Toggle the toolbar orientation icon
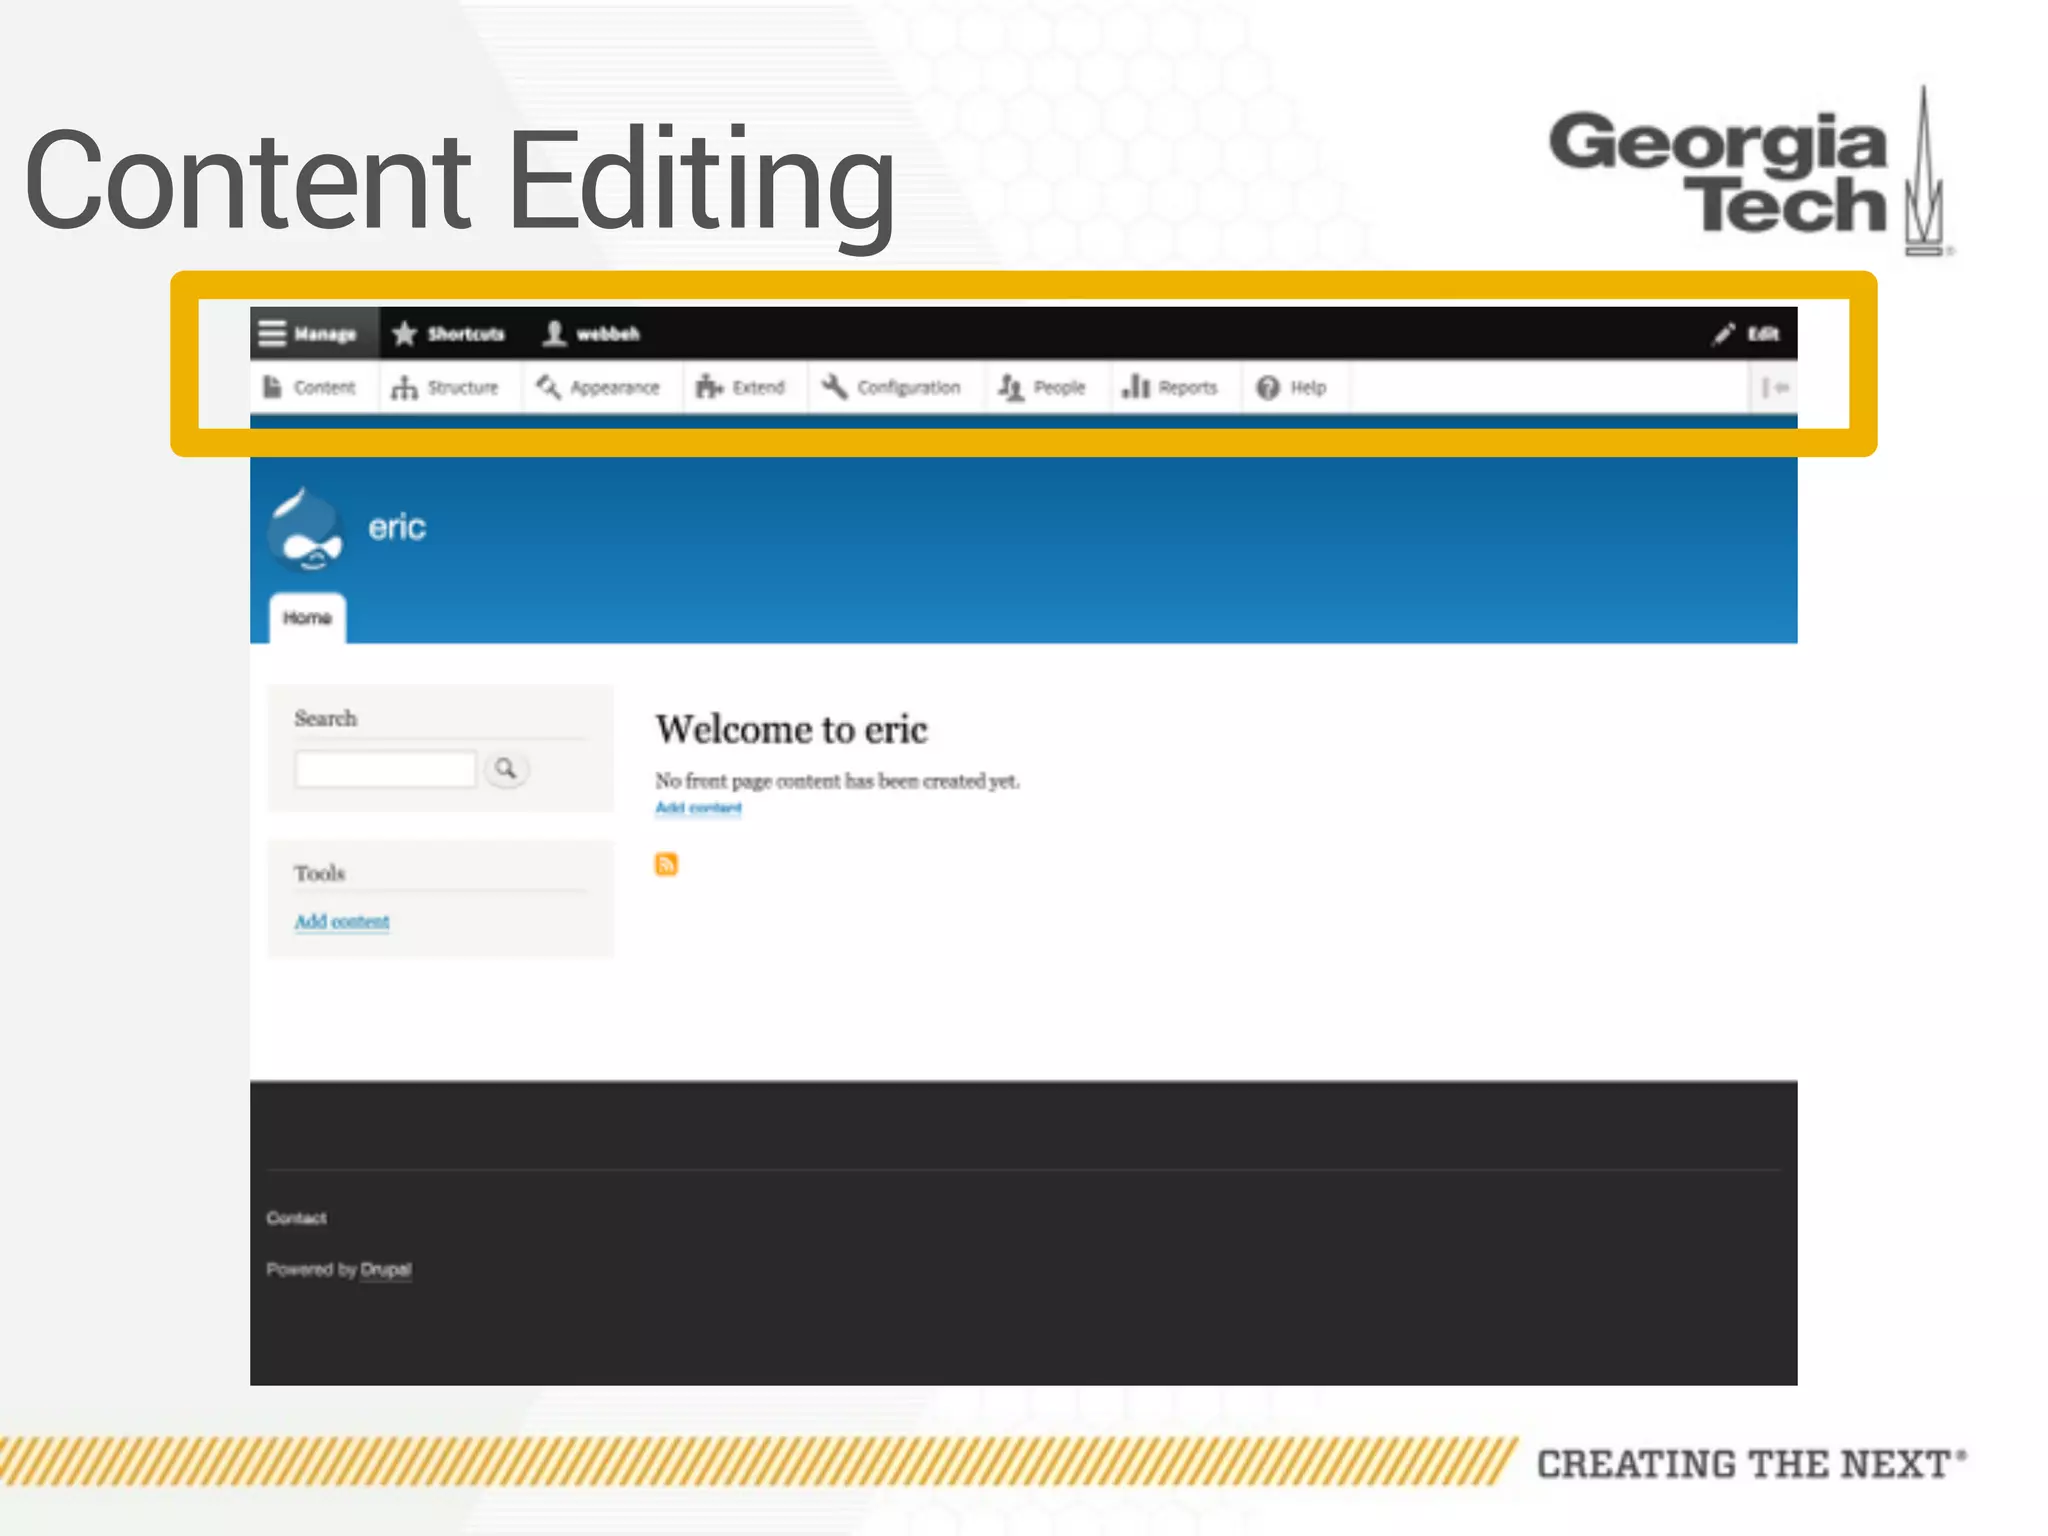This screenshot has height=1536, width=2048. point(1774,387)
